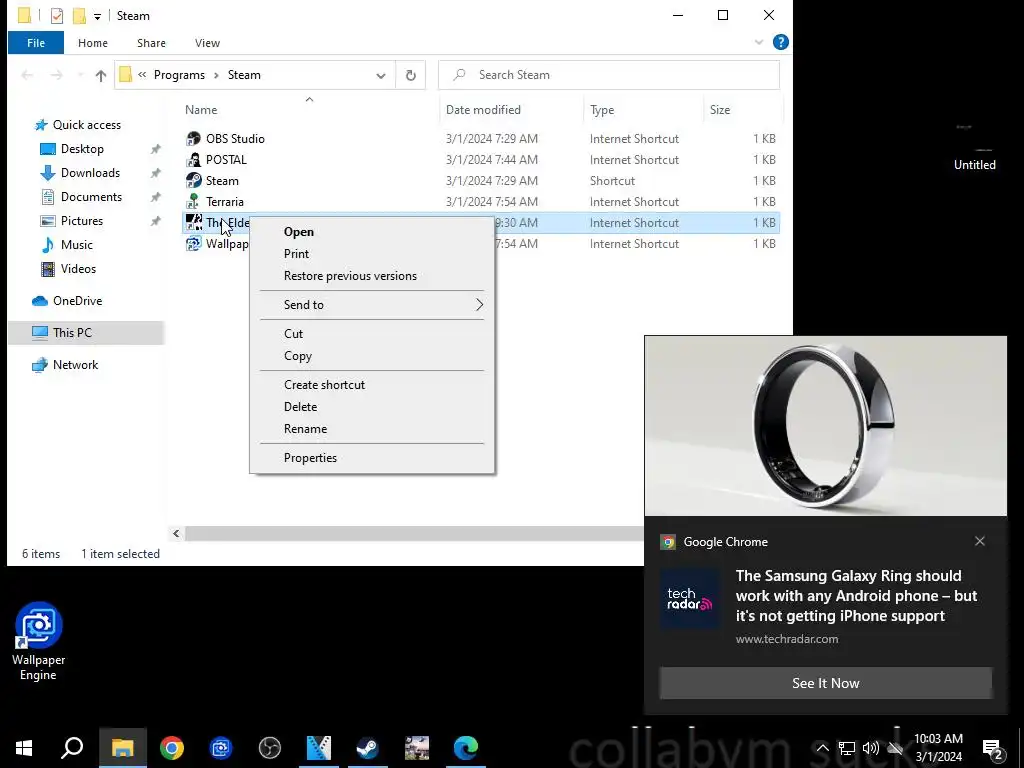Image resolution: width=1024 pixels, height=768 pixels.
Task: Select OneDrive in the navigation pane
Action: [77, 300]
